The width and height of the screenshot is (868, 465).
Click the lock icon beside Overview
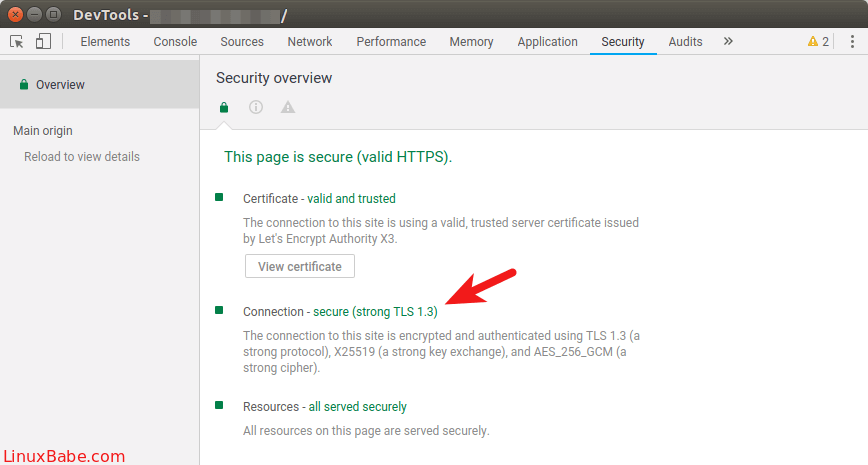24,85
